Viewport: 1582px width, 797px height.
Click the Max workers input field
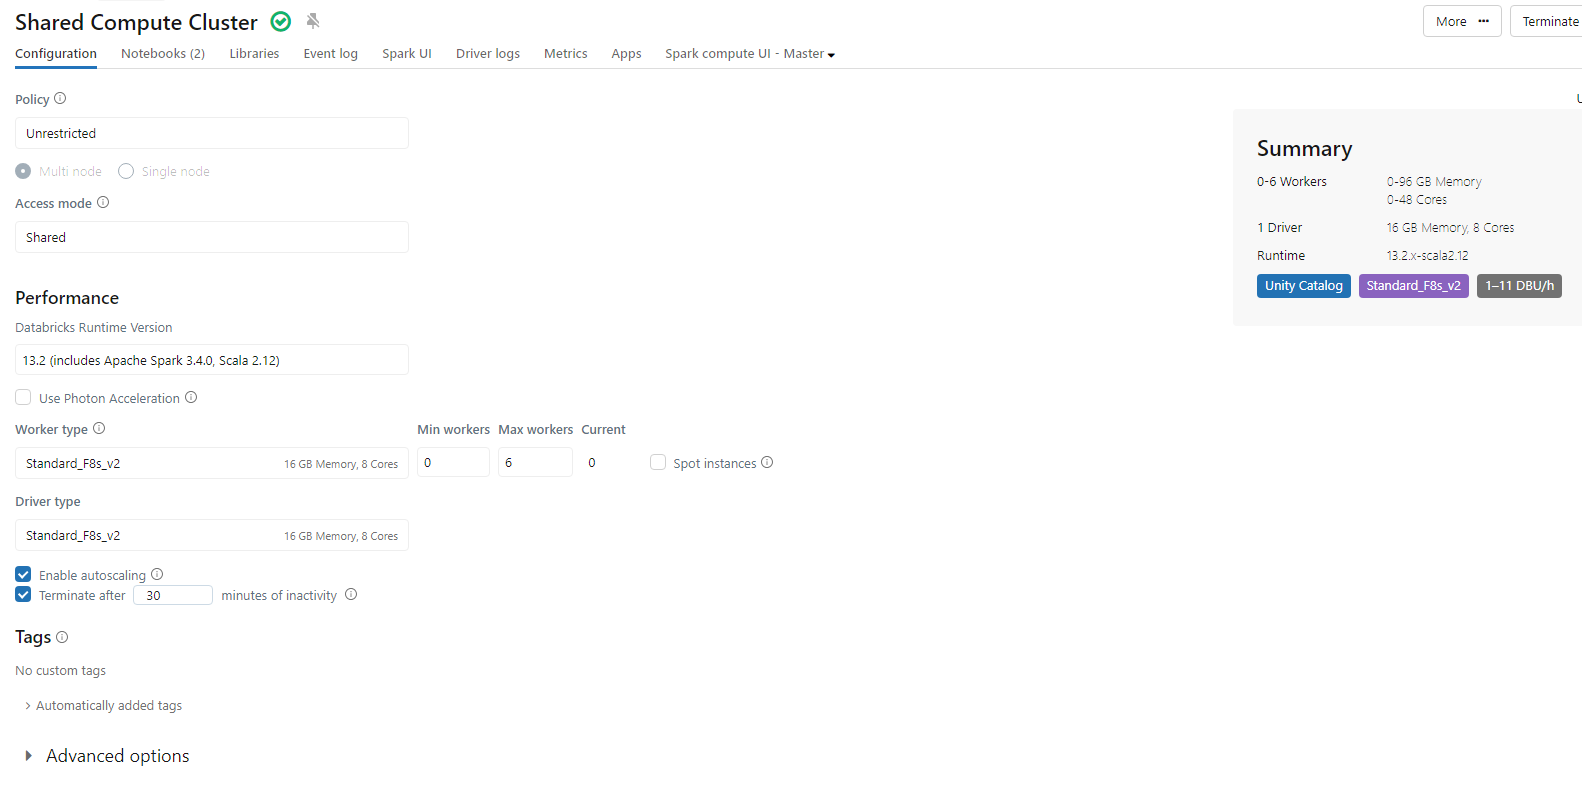pos(536,462)
